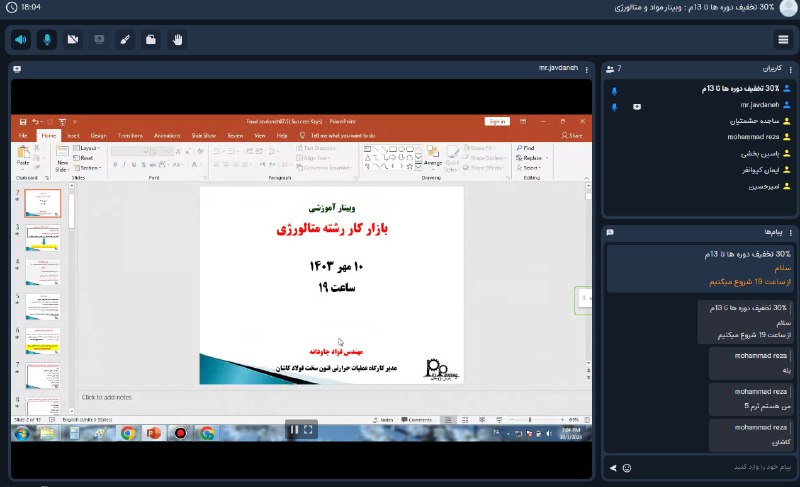Screen dimensions: 800x487
Task: Open the screen-share panel options menu
Action: 587,69
